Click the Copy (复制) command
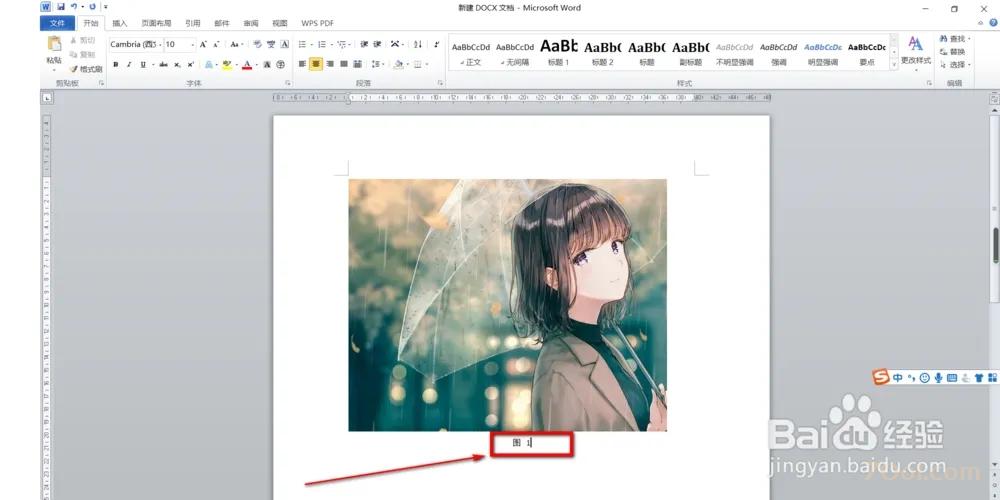 click(83, 54)
